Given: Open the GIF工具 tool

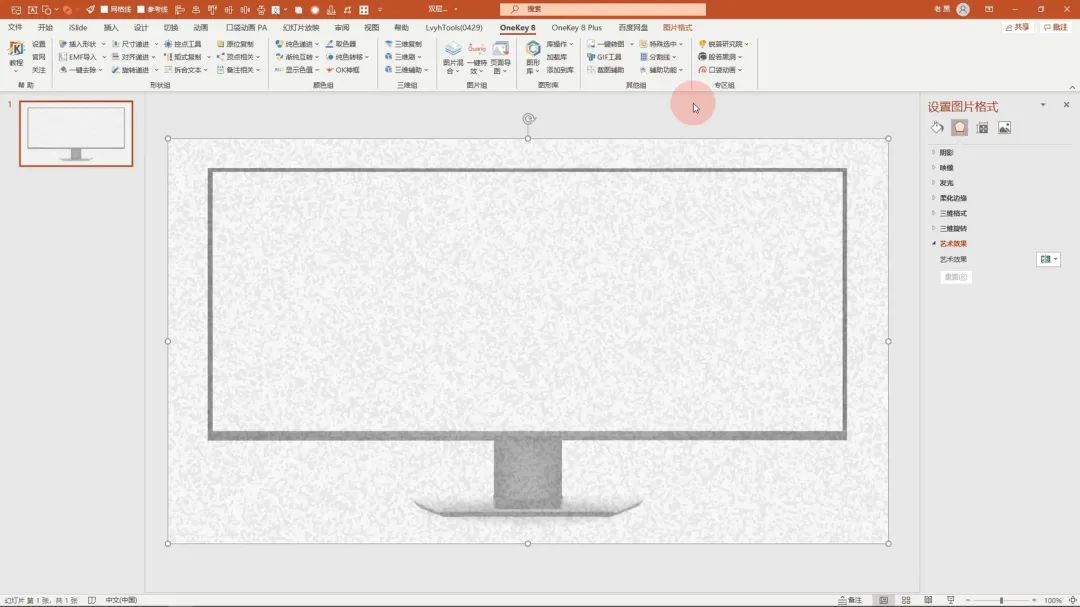Looking at the screenshot, I should point(605,57).
